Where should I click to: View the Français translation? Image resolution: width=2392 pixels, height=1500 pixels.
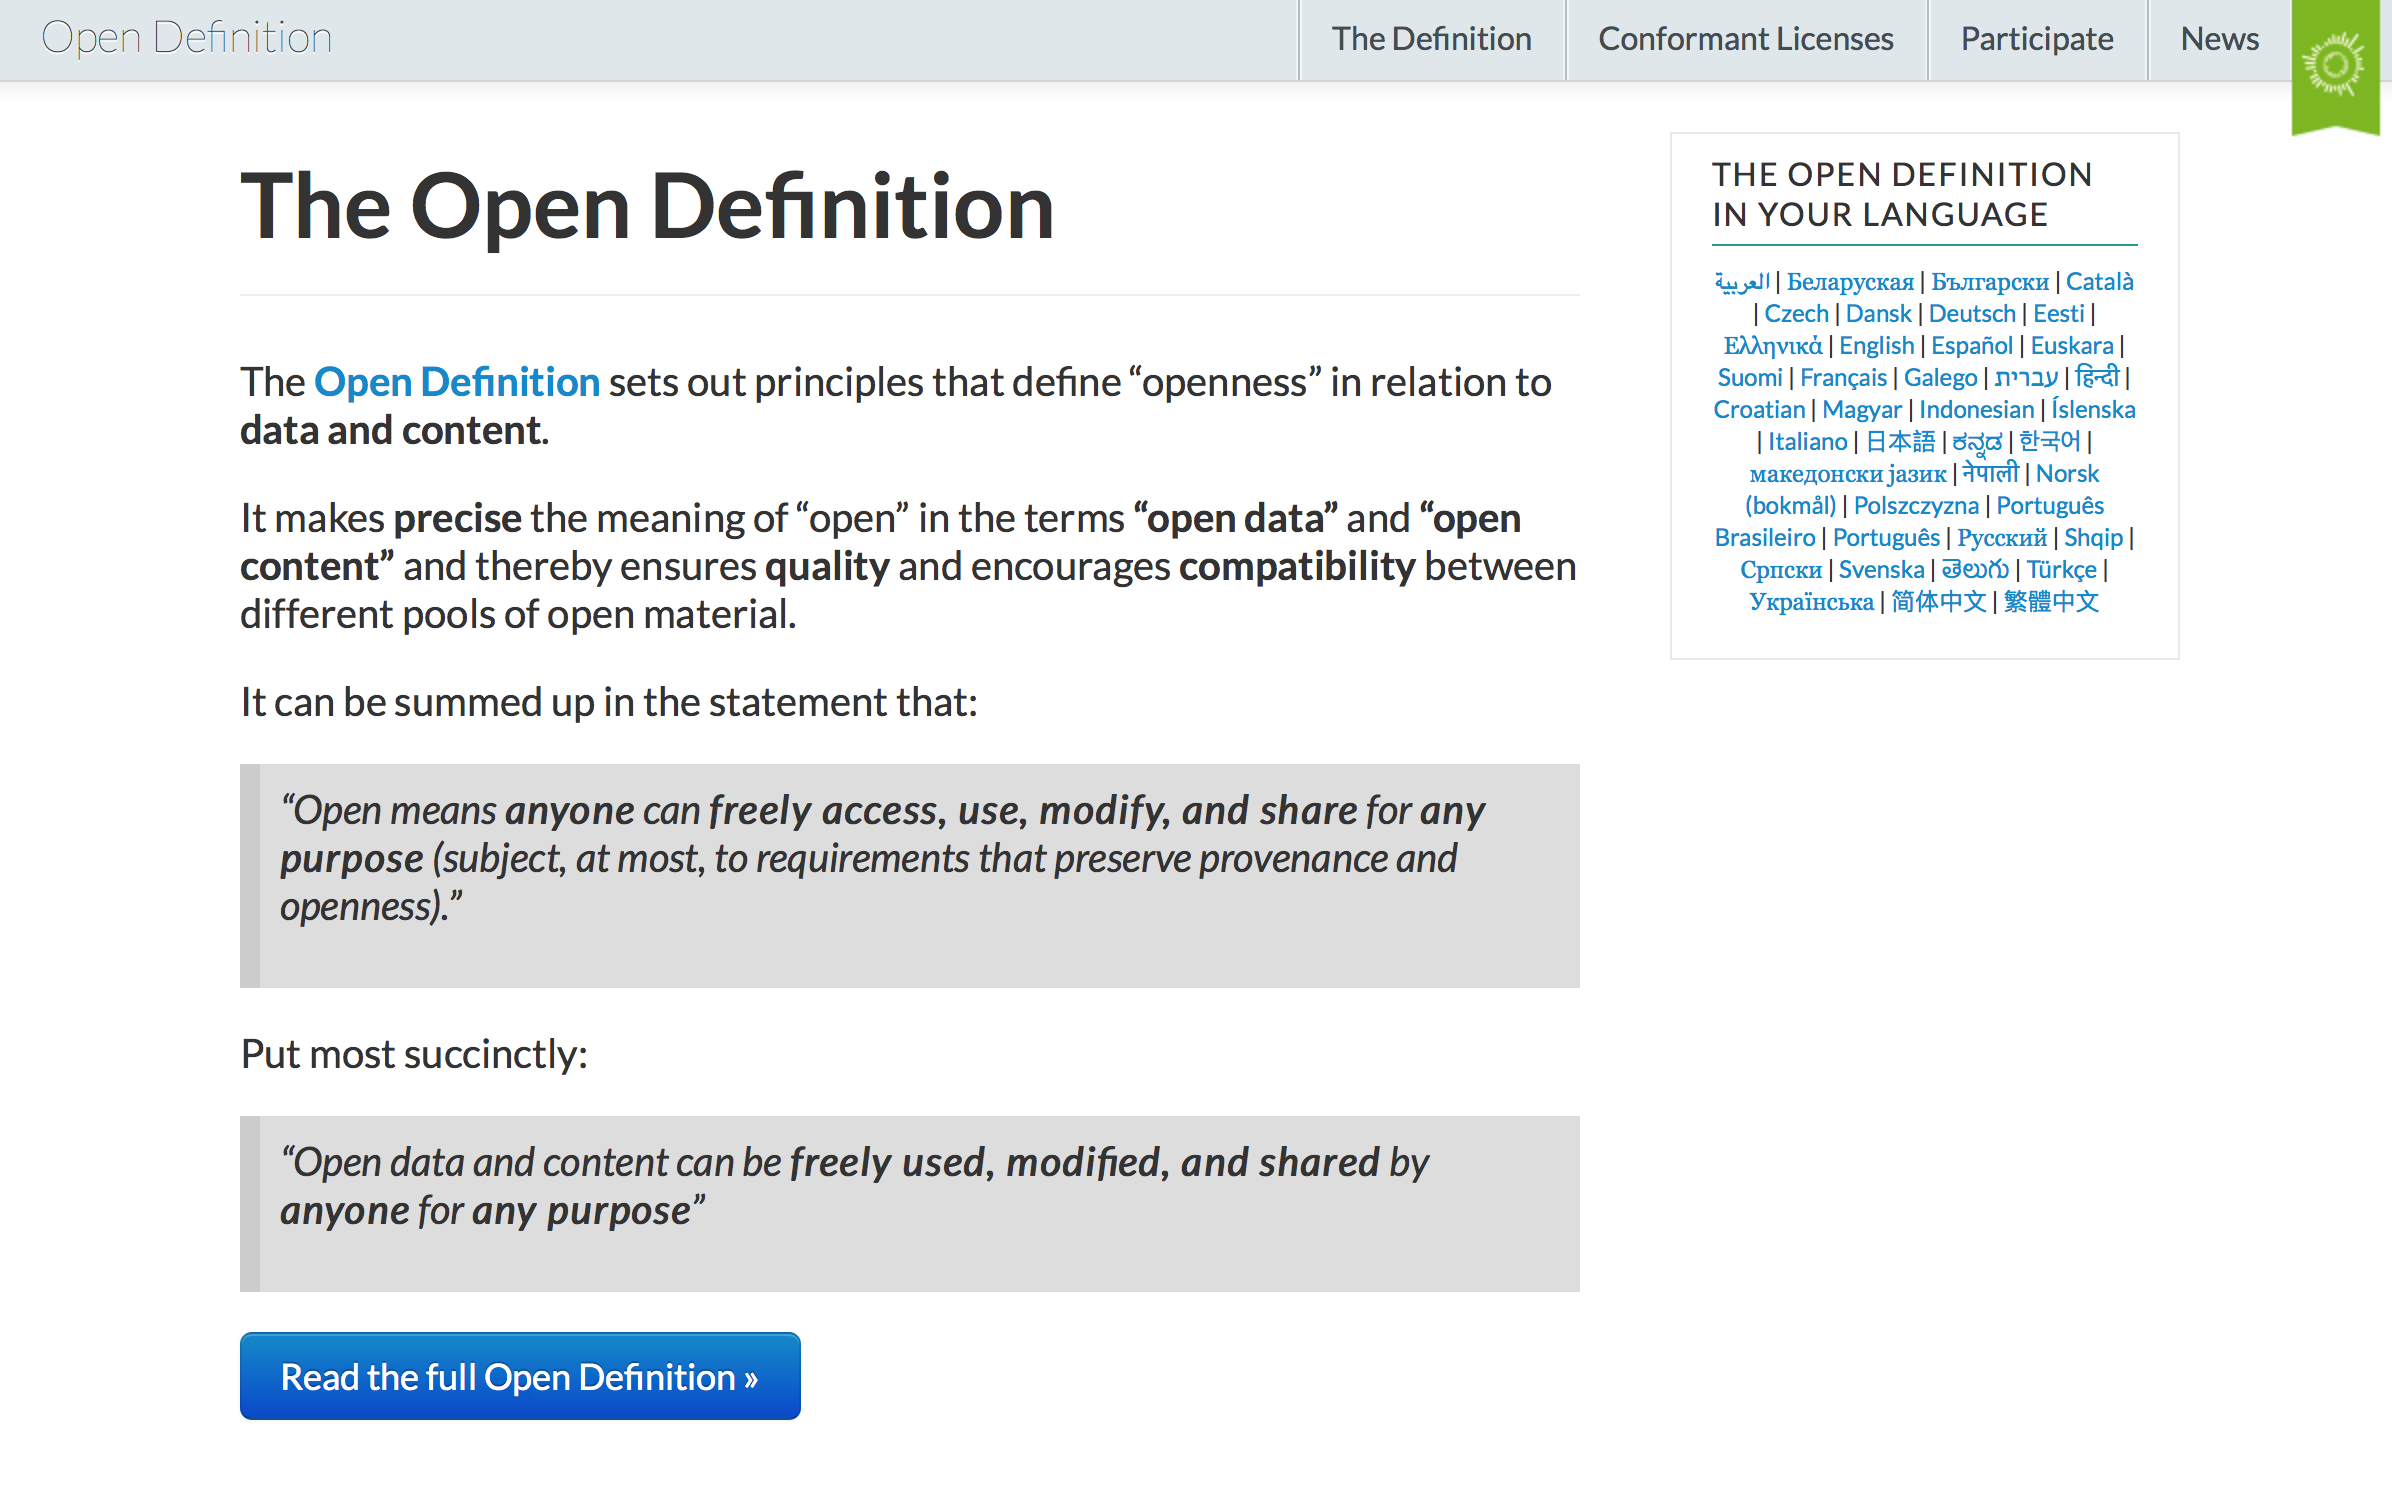(x=1843, y=377)
